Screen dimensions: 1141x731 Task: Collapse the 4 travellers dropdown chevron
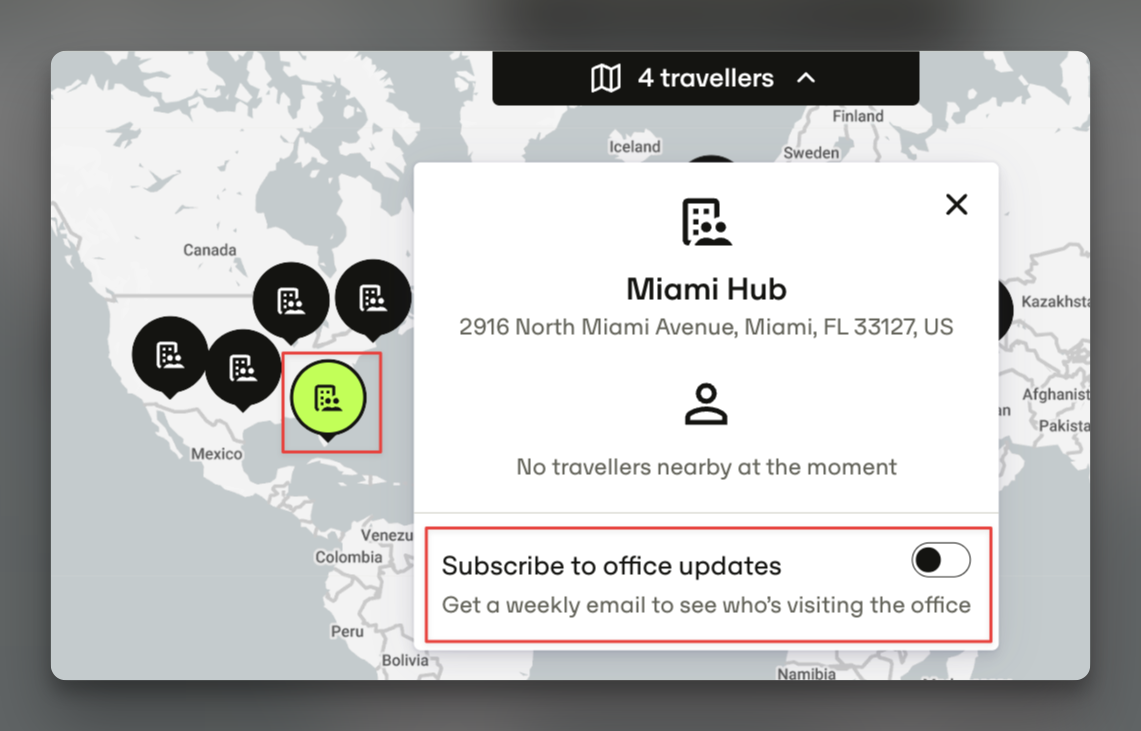tap(806, 78)
